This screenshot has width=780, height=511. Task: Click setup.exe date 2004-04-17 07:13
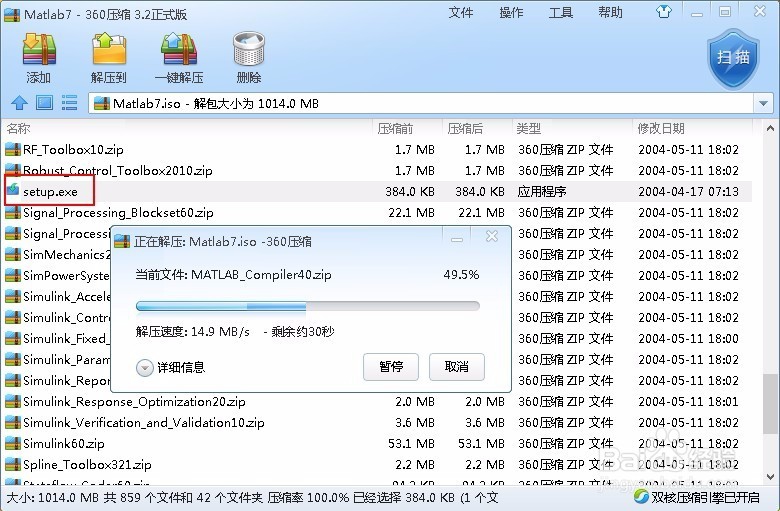688,192
